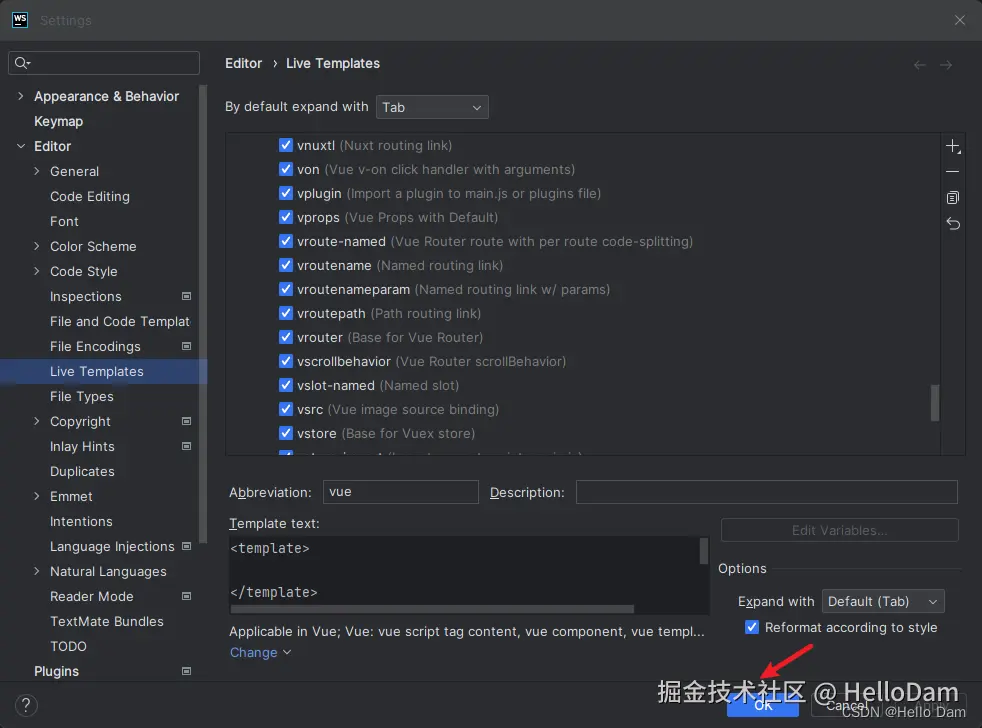Click the project-level icon beside Inspections
982x728 pixels.
[x=186, y=296]
